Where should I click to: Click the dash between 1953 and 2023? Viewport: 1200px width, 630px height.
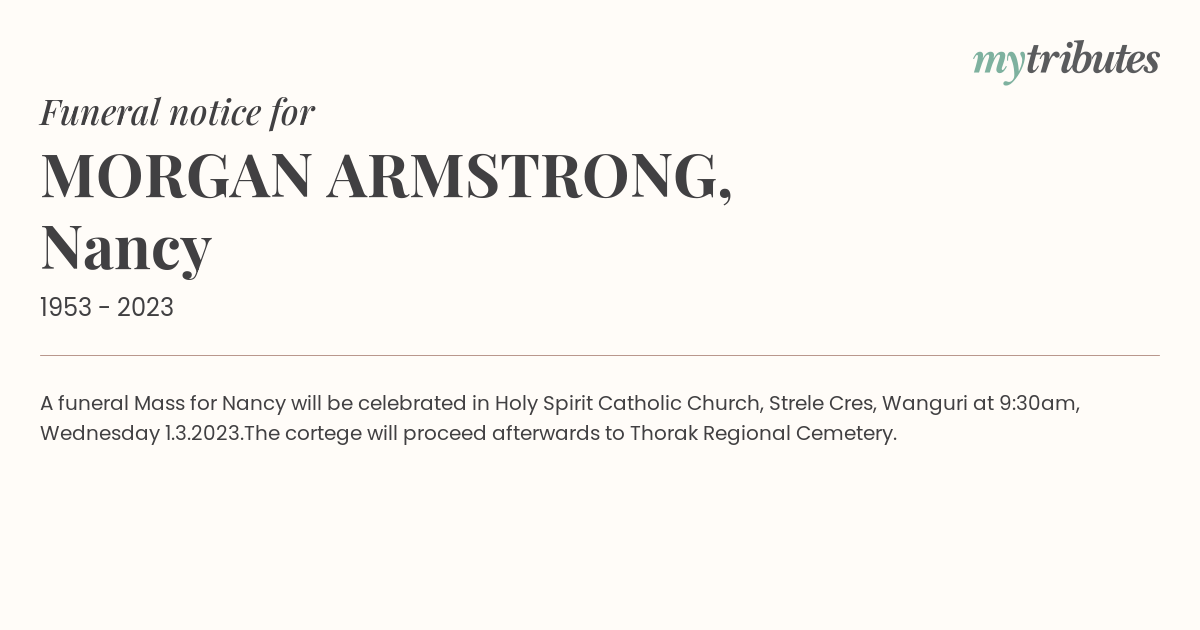coord(106,309)
